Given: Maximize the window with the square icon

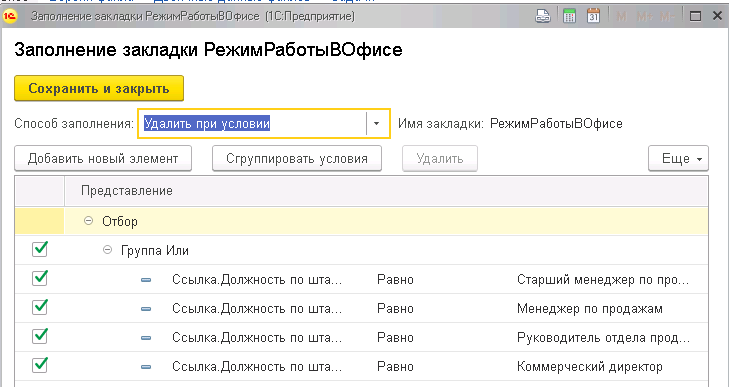Looking at the screenshot, I should pyautogui.click(x=696, y=17).
